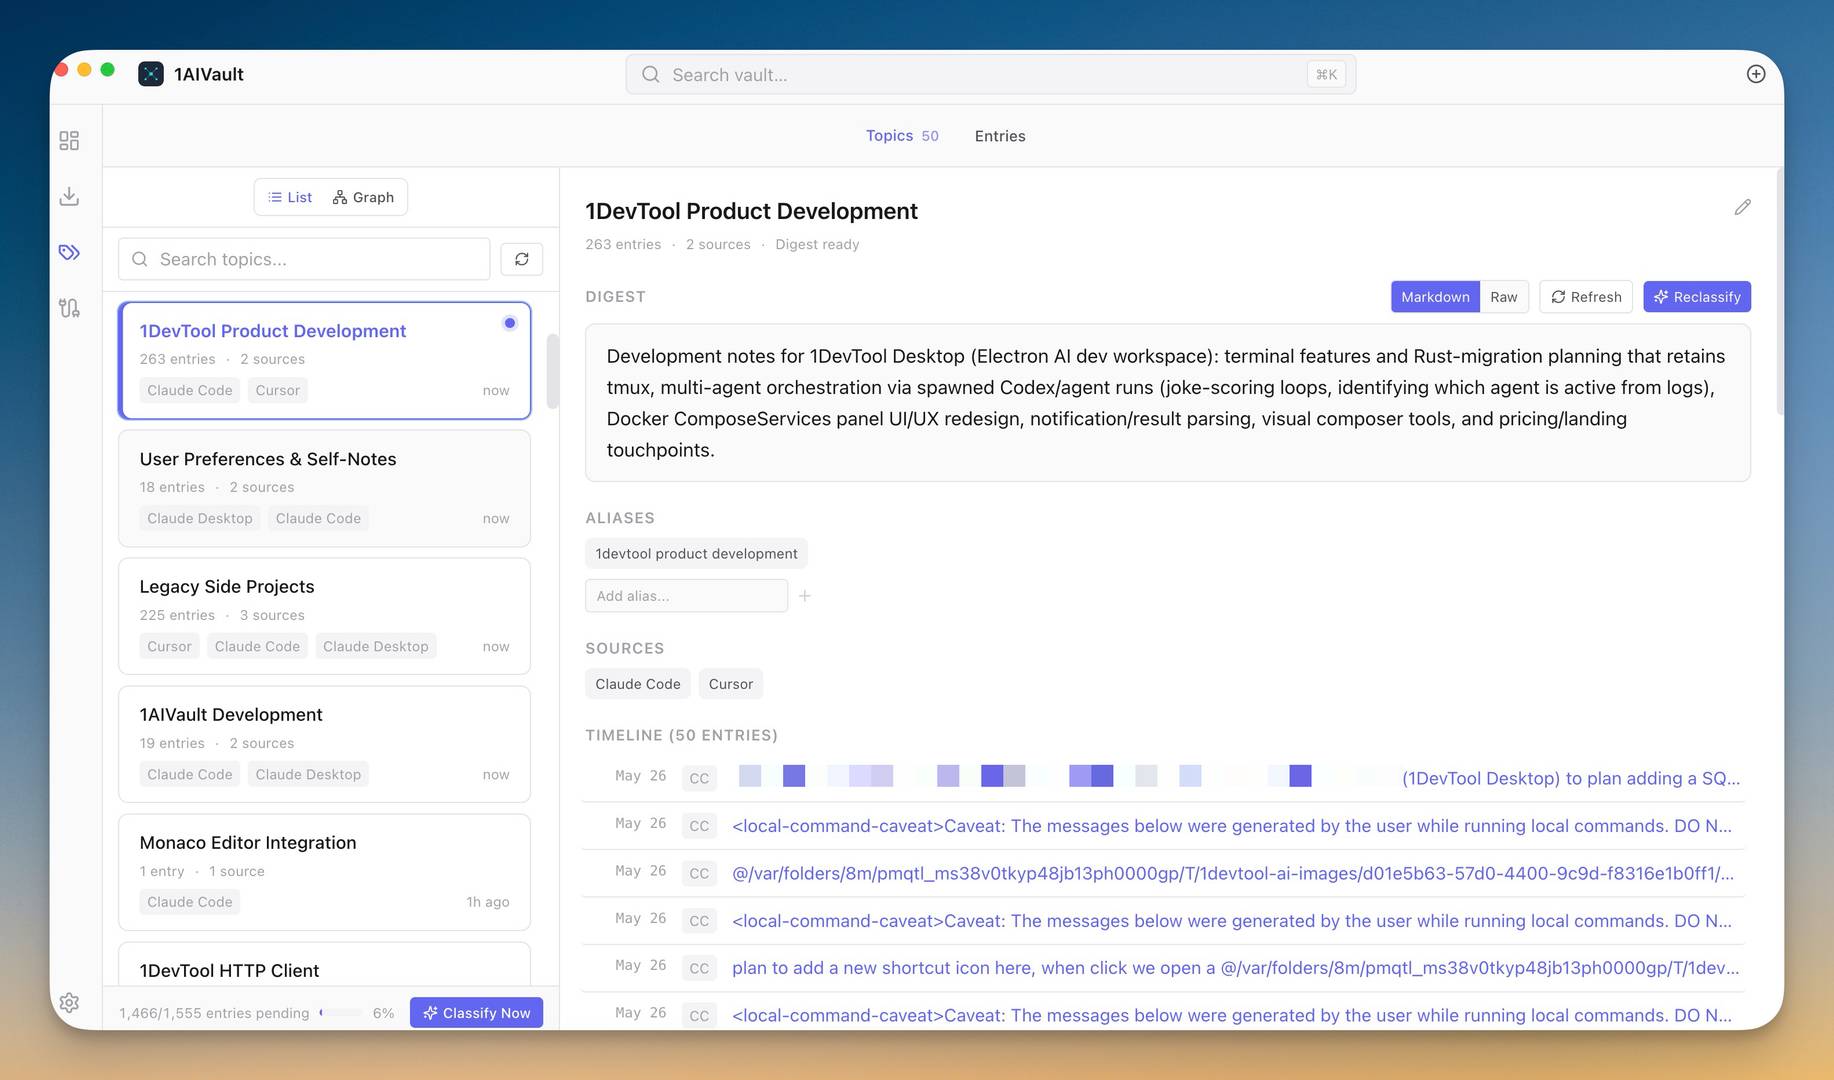
Task: Click the '1h ago' timestamp on Monaco card
Action: tap(488, 902)
